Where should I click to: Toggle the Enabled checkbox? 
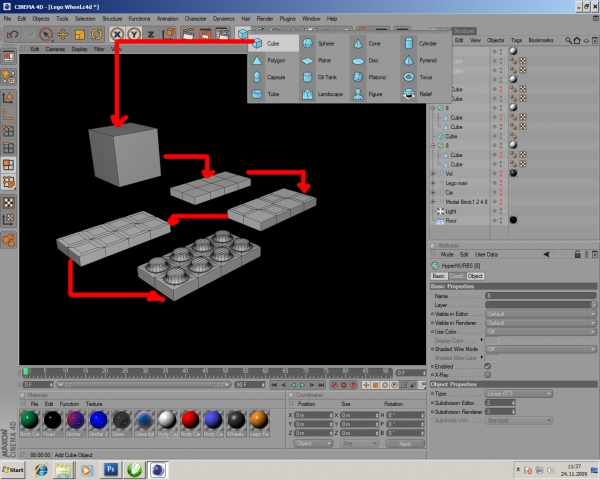coord(488,366)
